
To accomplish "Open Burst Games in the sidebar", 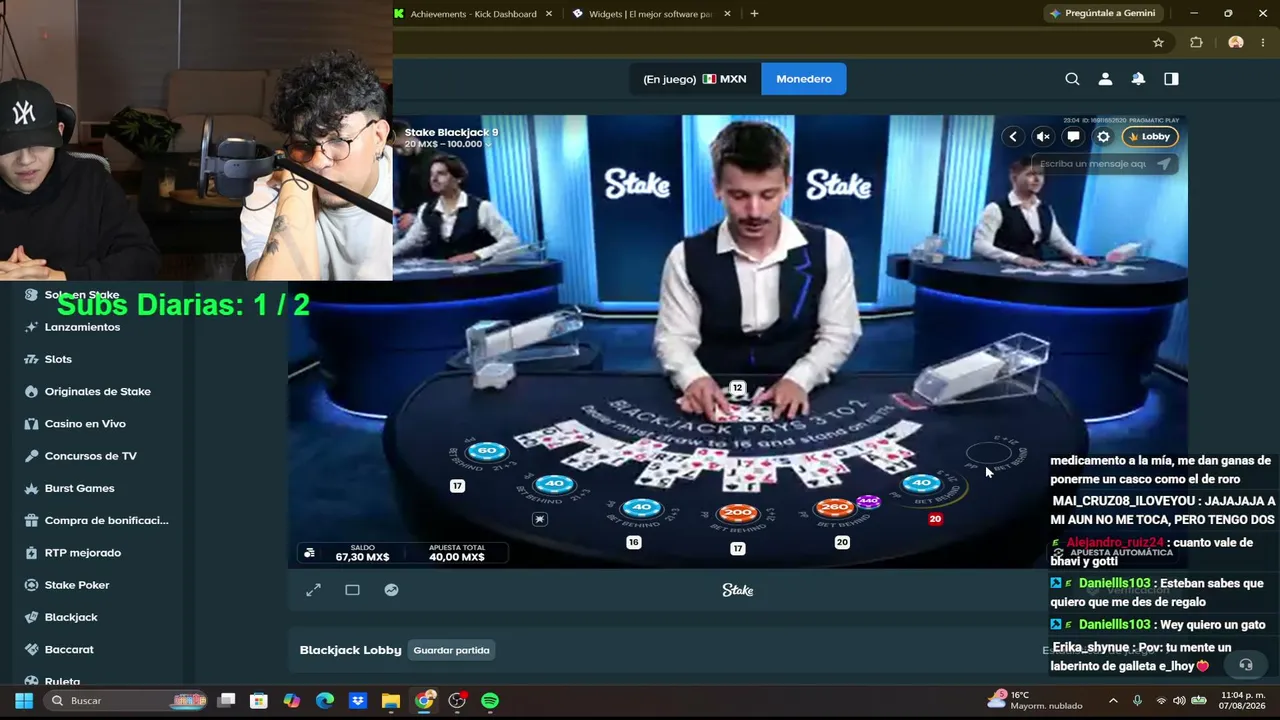I will pos(79,488).
